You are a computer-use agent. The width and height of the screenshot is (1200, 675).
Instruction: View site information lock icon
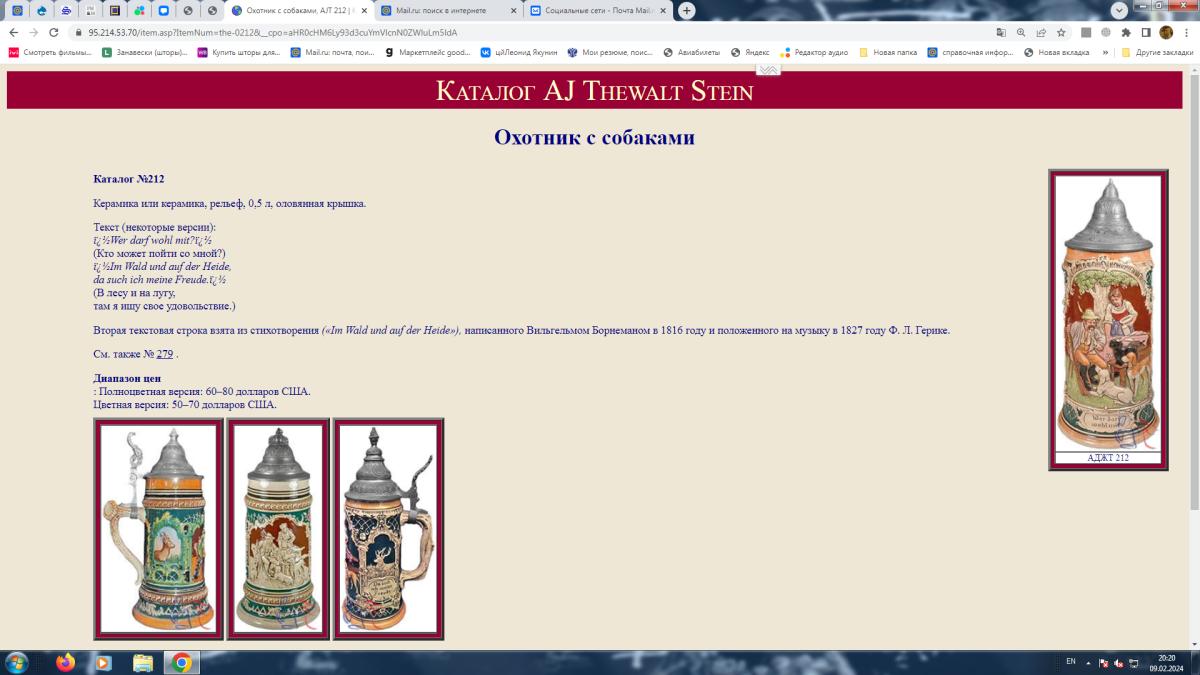point(78,32)
